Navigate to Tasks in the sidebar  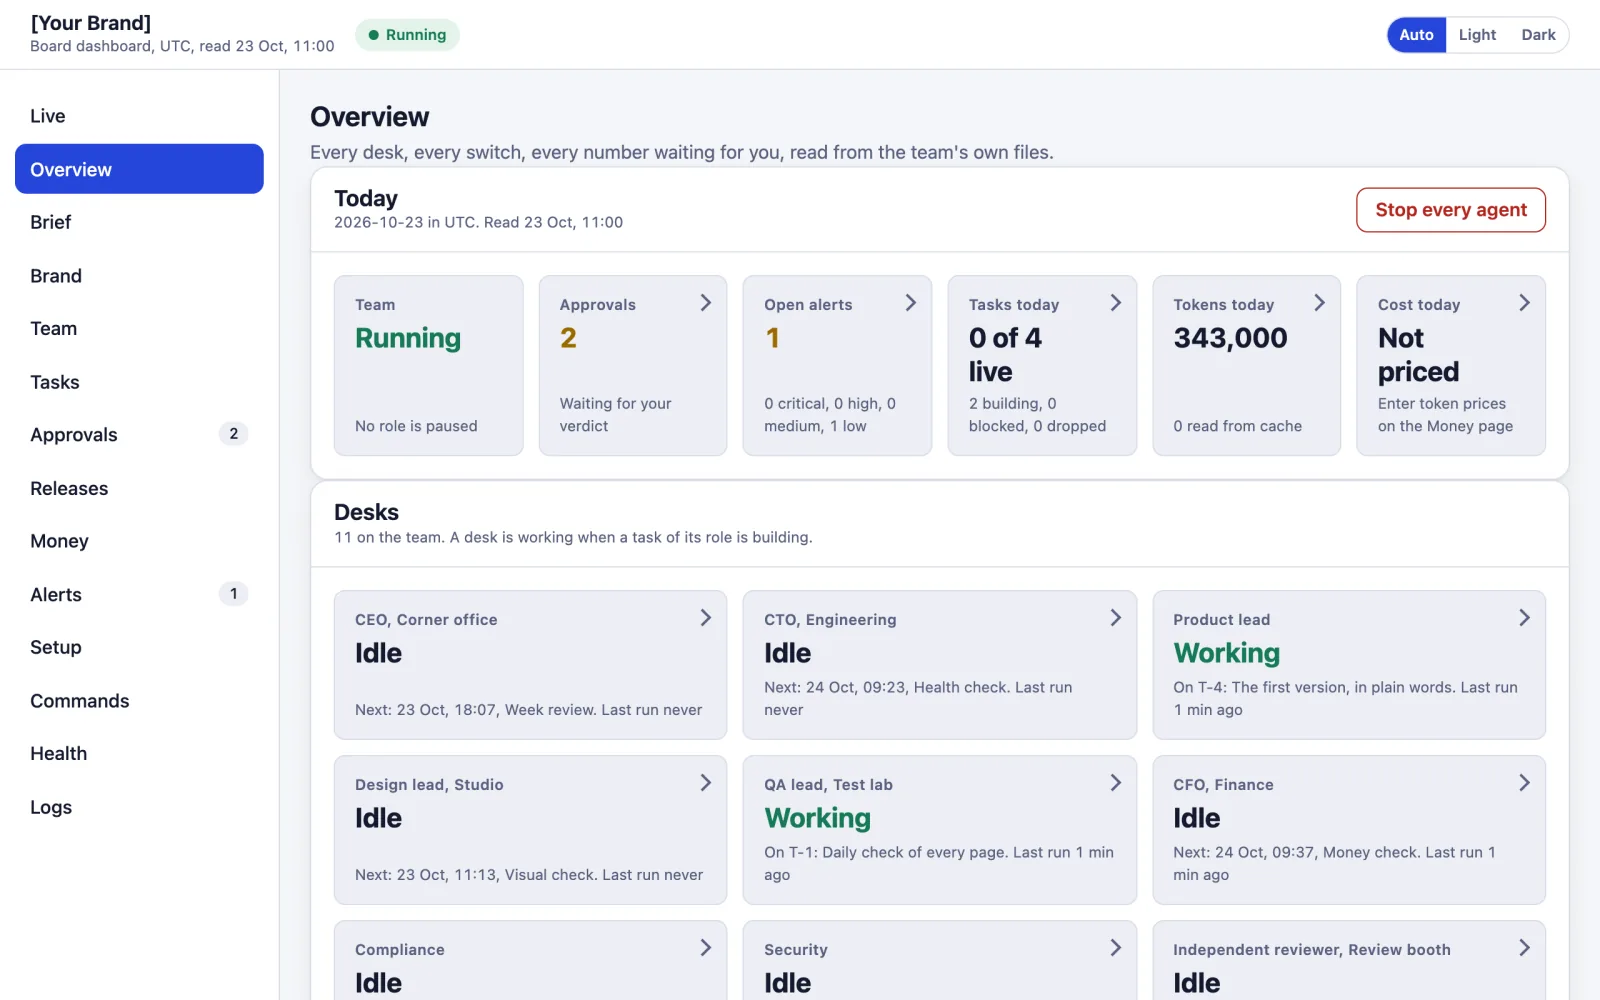139,382
